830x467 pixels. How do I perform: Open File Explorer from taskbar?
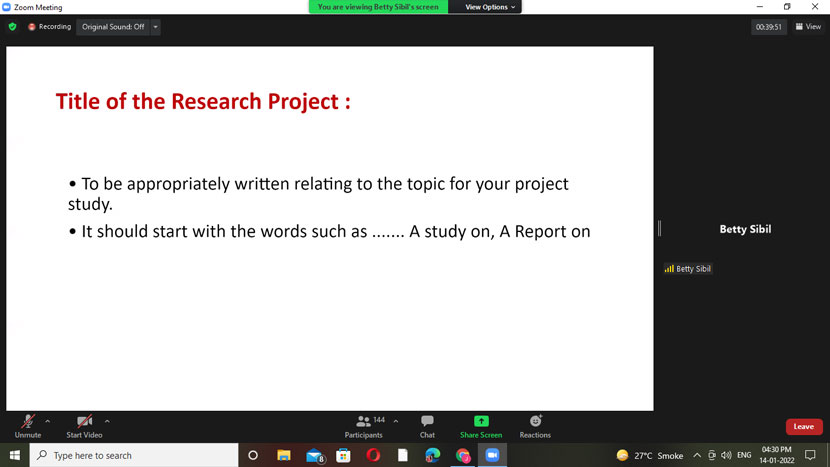(x=284, y=455)
